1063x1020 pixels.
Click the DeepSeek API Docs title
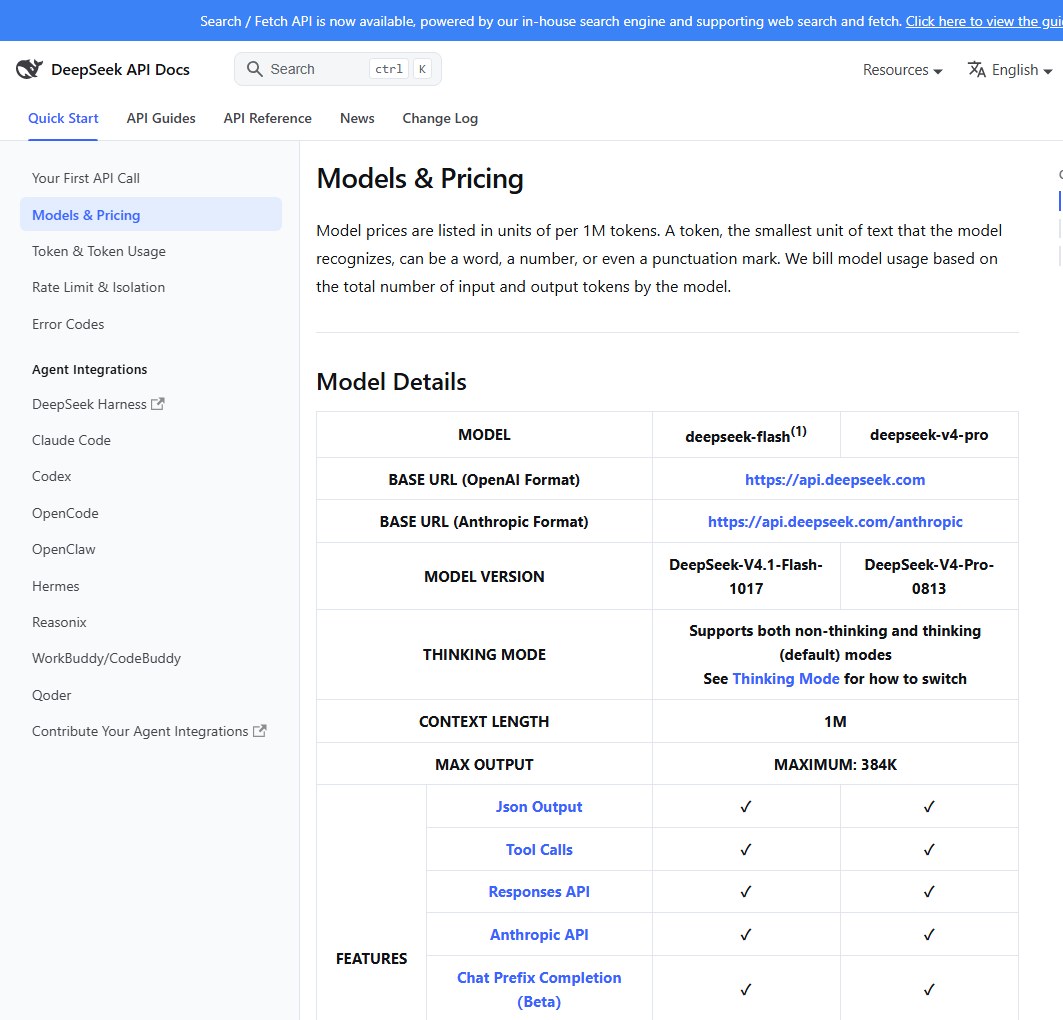(121, 70)
